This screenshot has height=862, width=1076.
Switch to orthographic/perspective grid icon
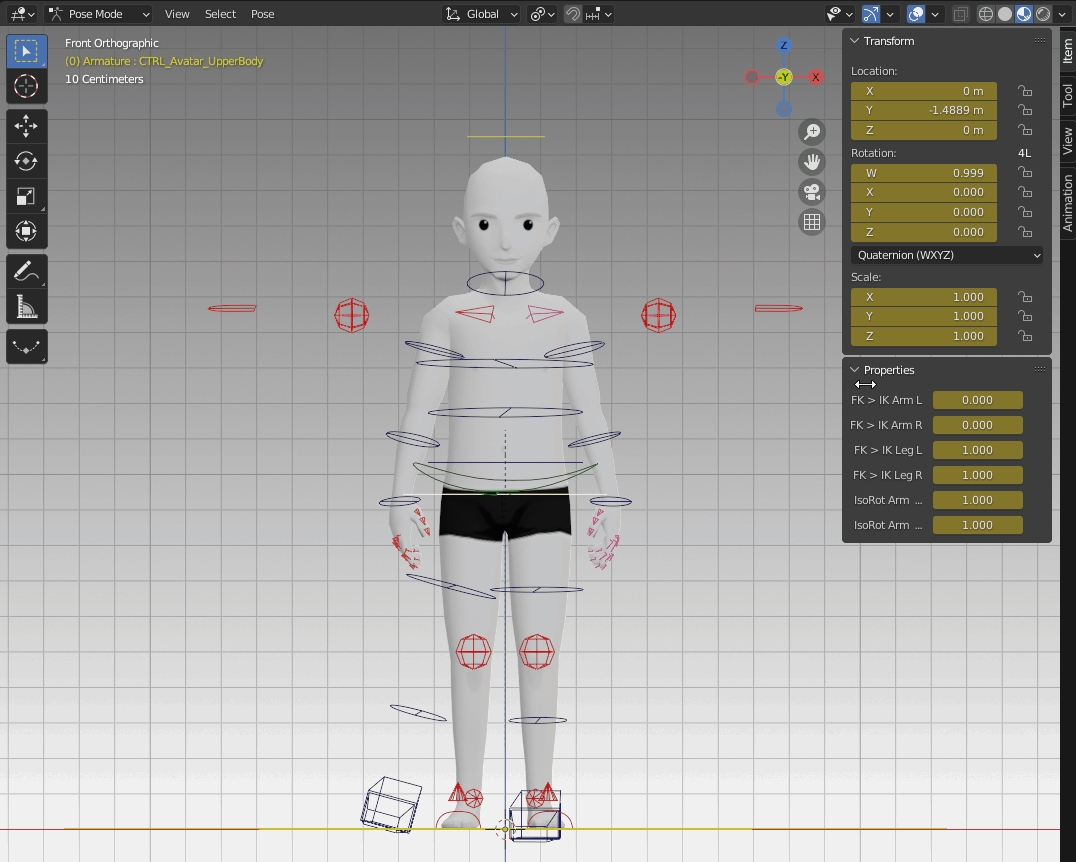pyautogui.click(x=812, y=222)
